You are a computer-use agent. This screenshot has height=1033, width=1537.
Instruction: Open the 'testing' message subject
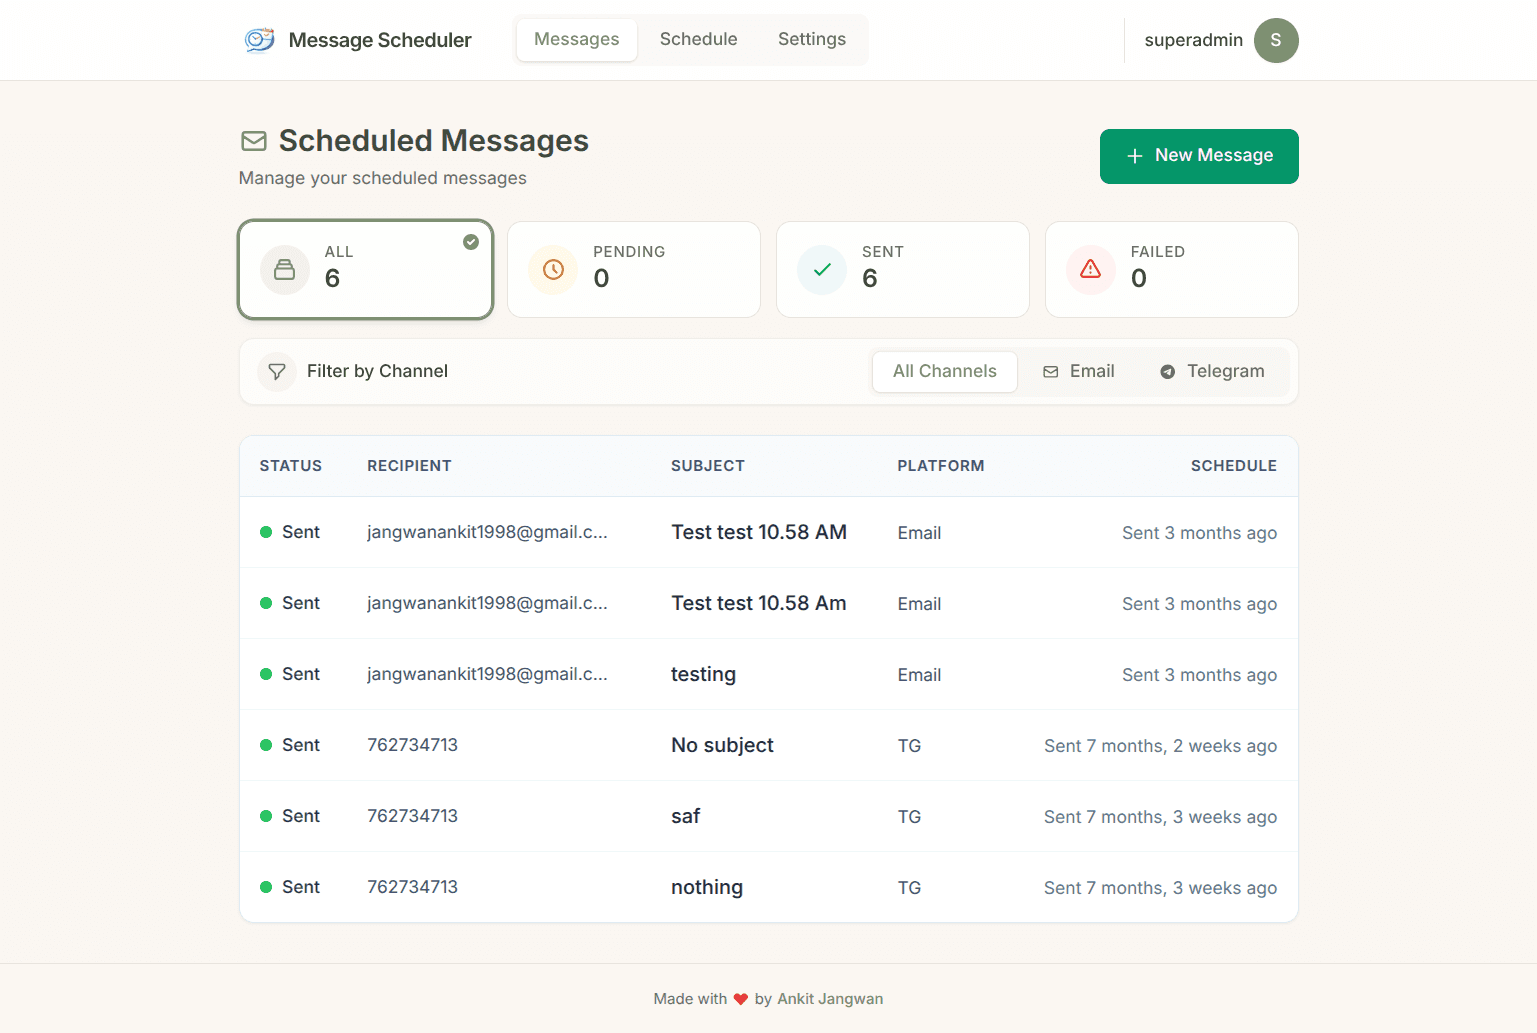pyautogui.click(x=703, y=674)
